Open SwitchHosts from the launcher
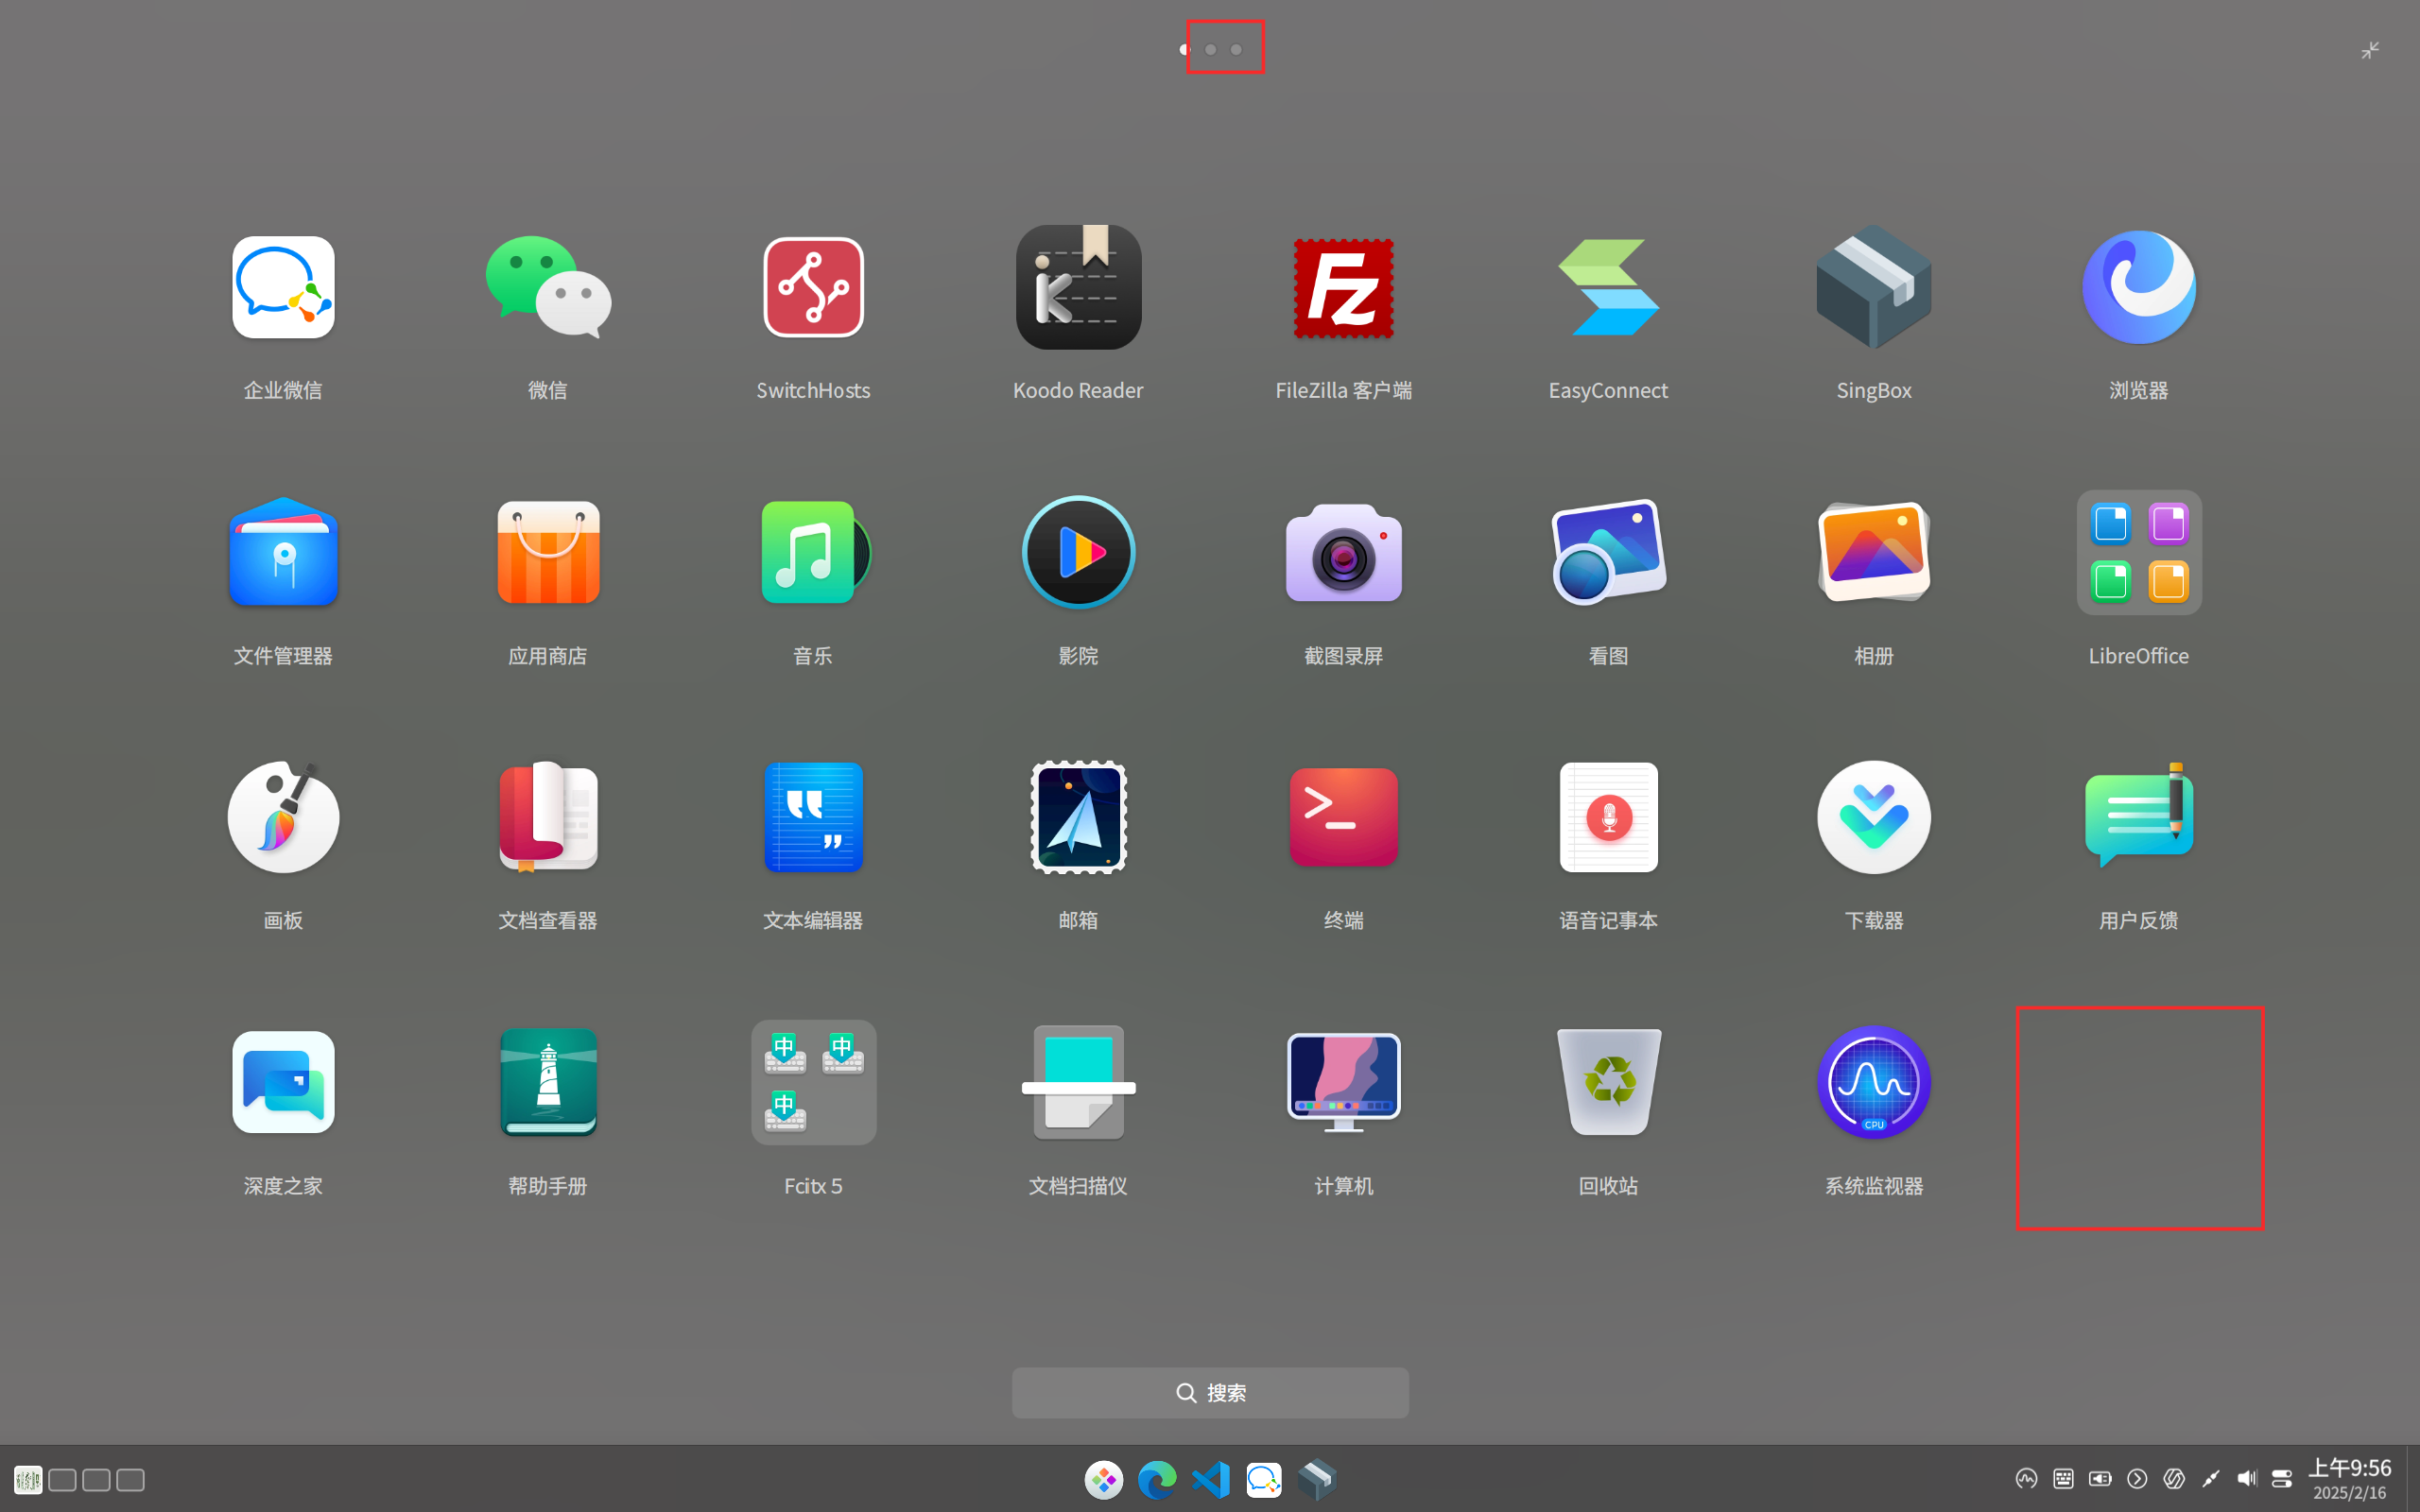Image resolution: width=2420 pixels, height=1512 pixels. coord(813,288)
